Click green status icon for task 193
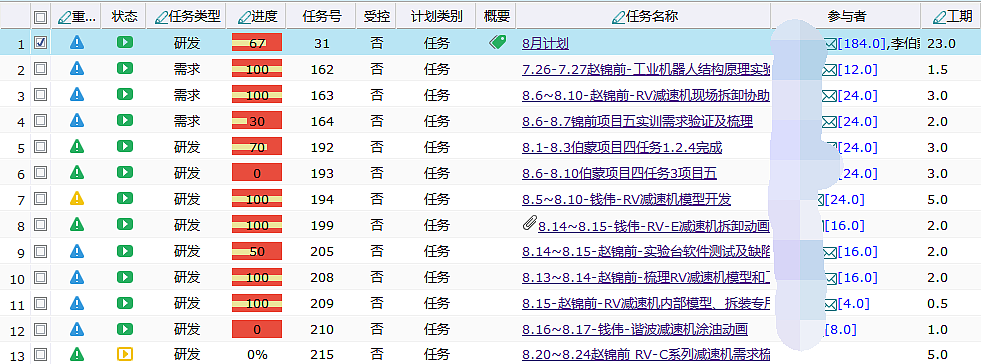Screen dimensions: 981x364 (x=125, y=173)
